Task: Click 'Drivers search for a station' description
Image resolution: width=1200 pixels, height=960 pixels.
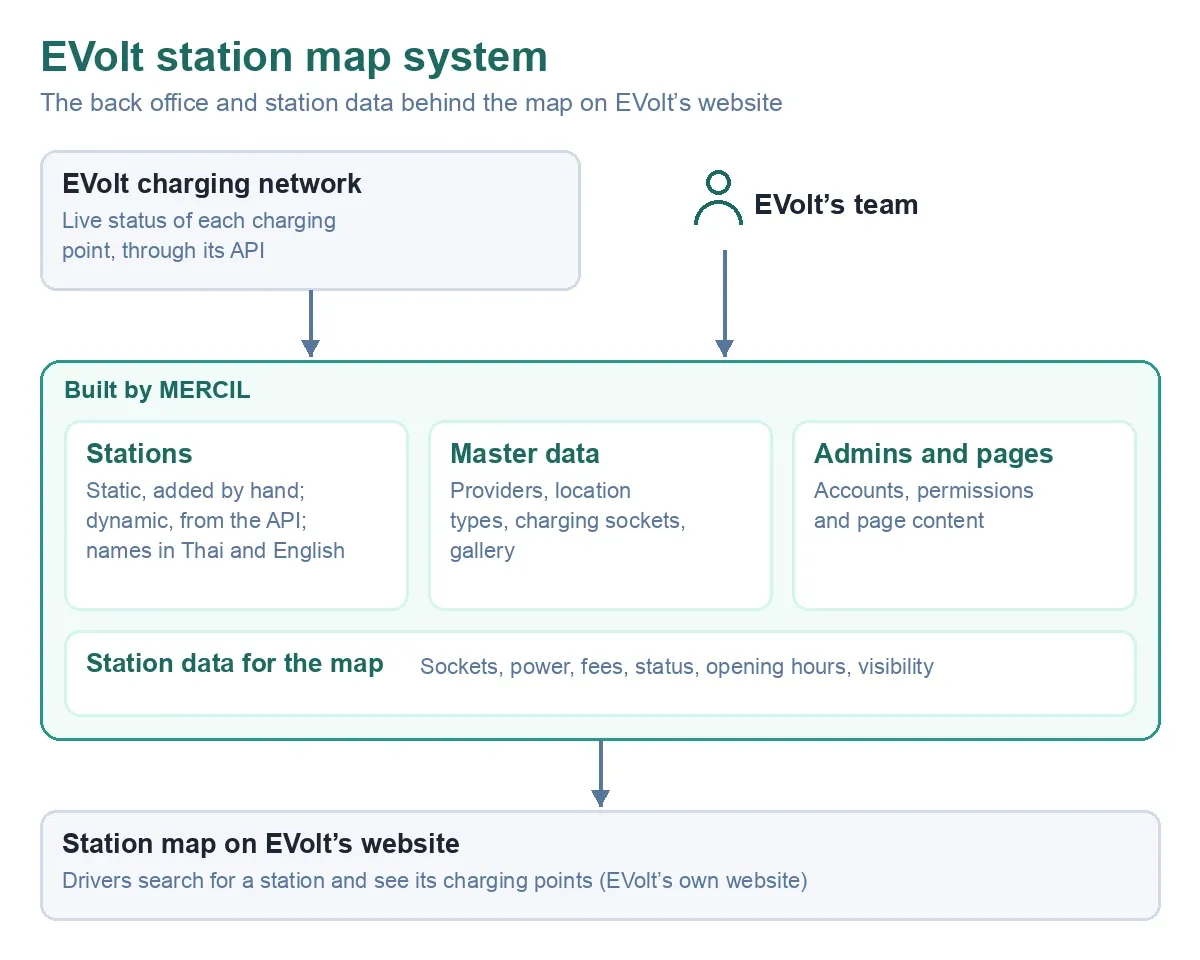Action: click(x=435, y=881)
